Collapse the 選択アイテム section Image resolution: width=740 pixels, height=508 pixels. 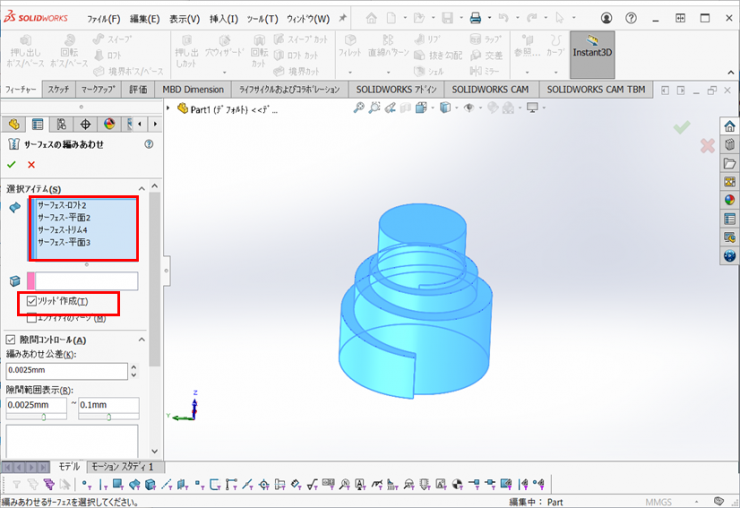[143, 188]
